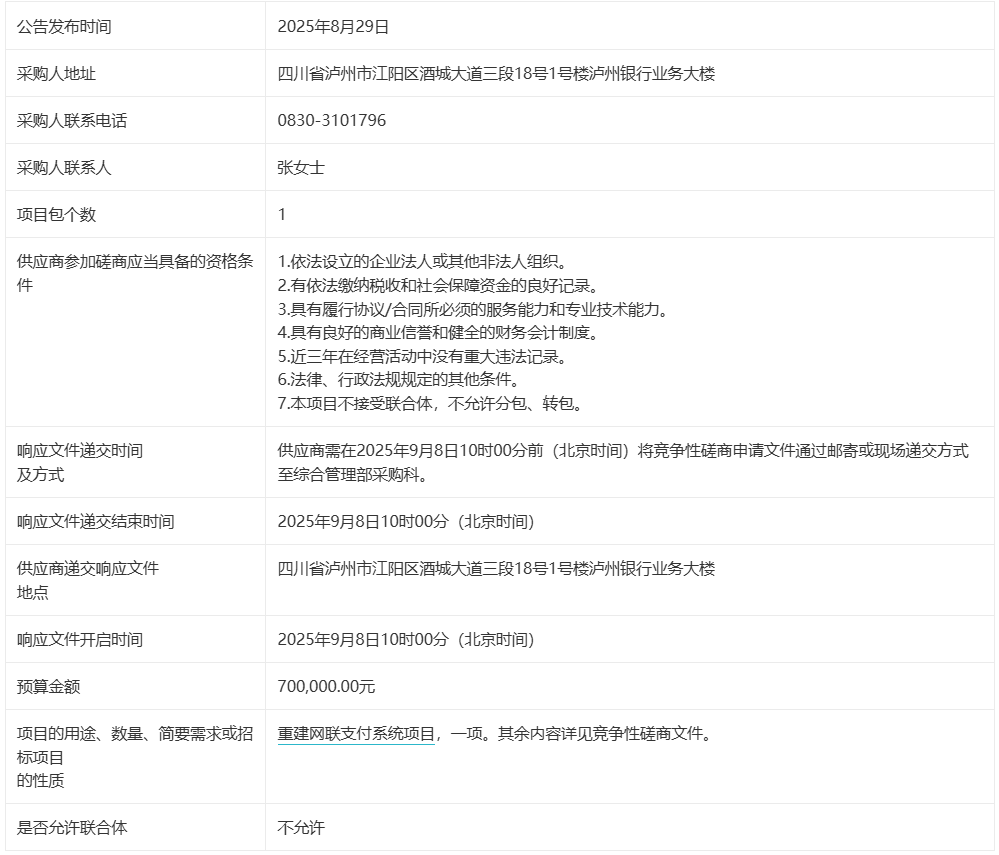Viewport: 999px width, 855px height.
Task: Click the 响应文件递交结束时间 row label
Action: click(x=96, y=522)
